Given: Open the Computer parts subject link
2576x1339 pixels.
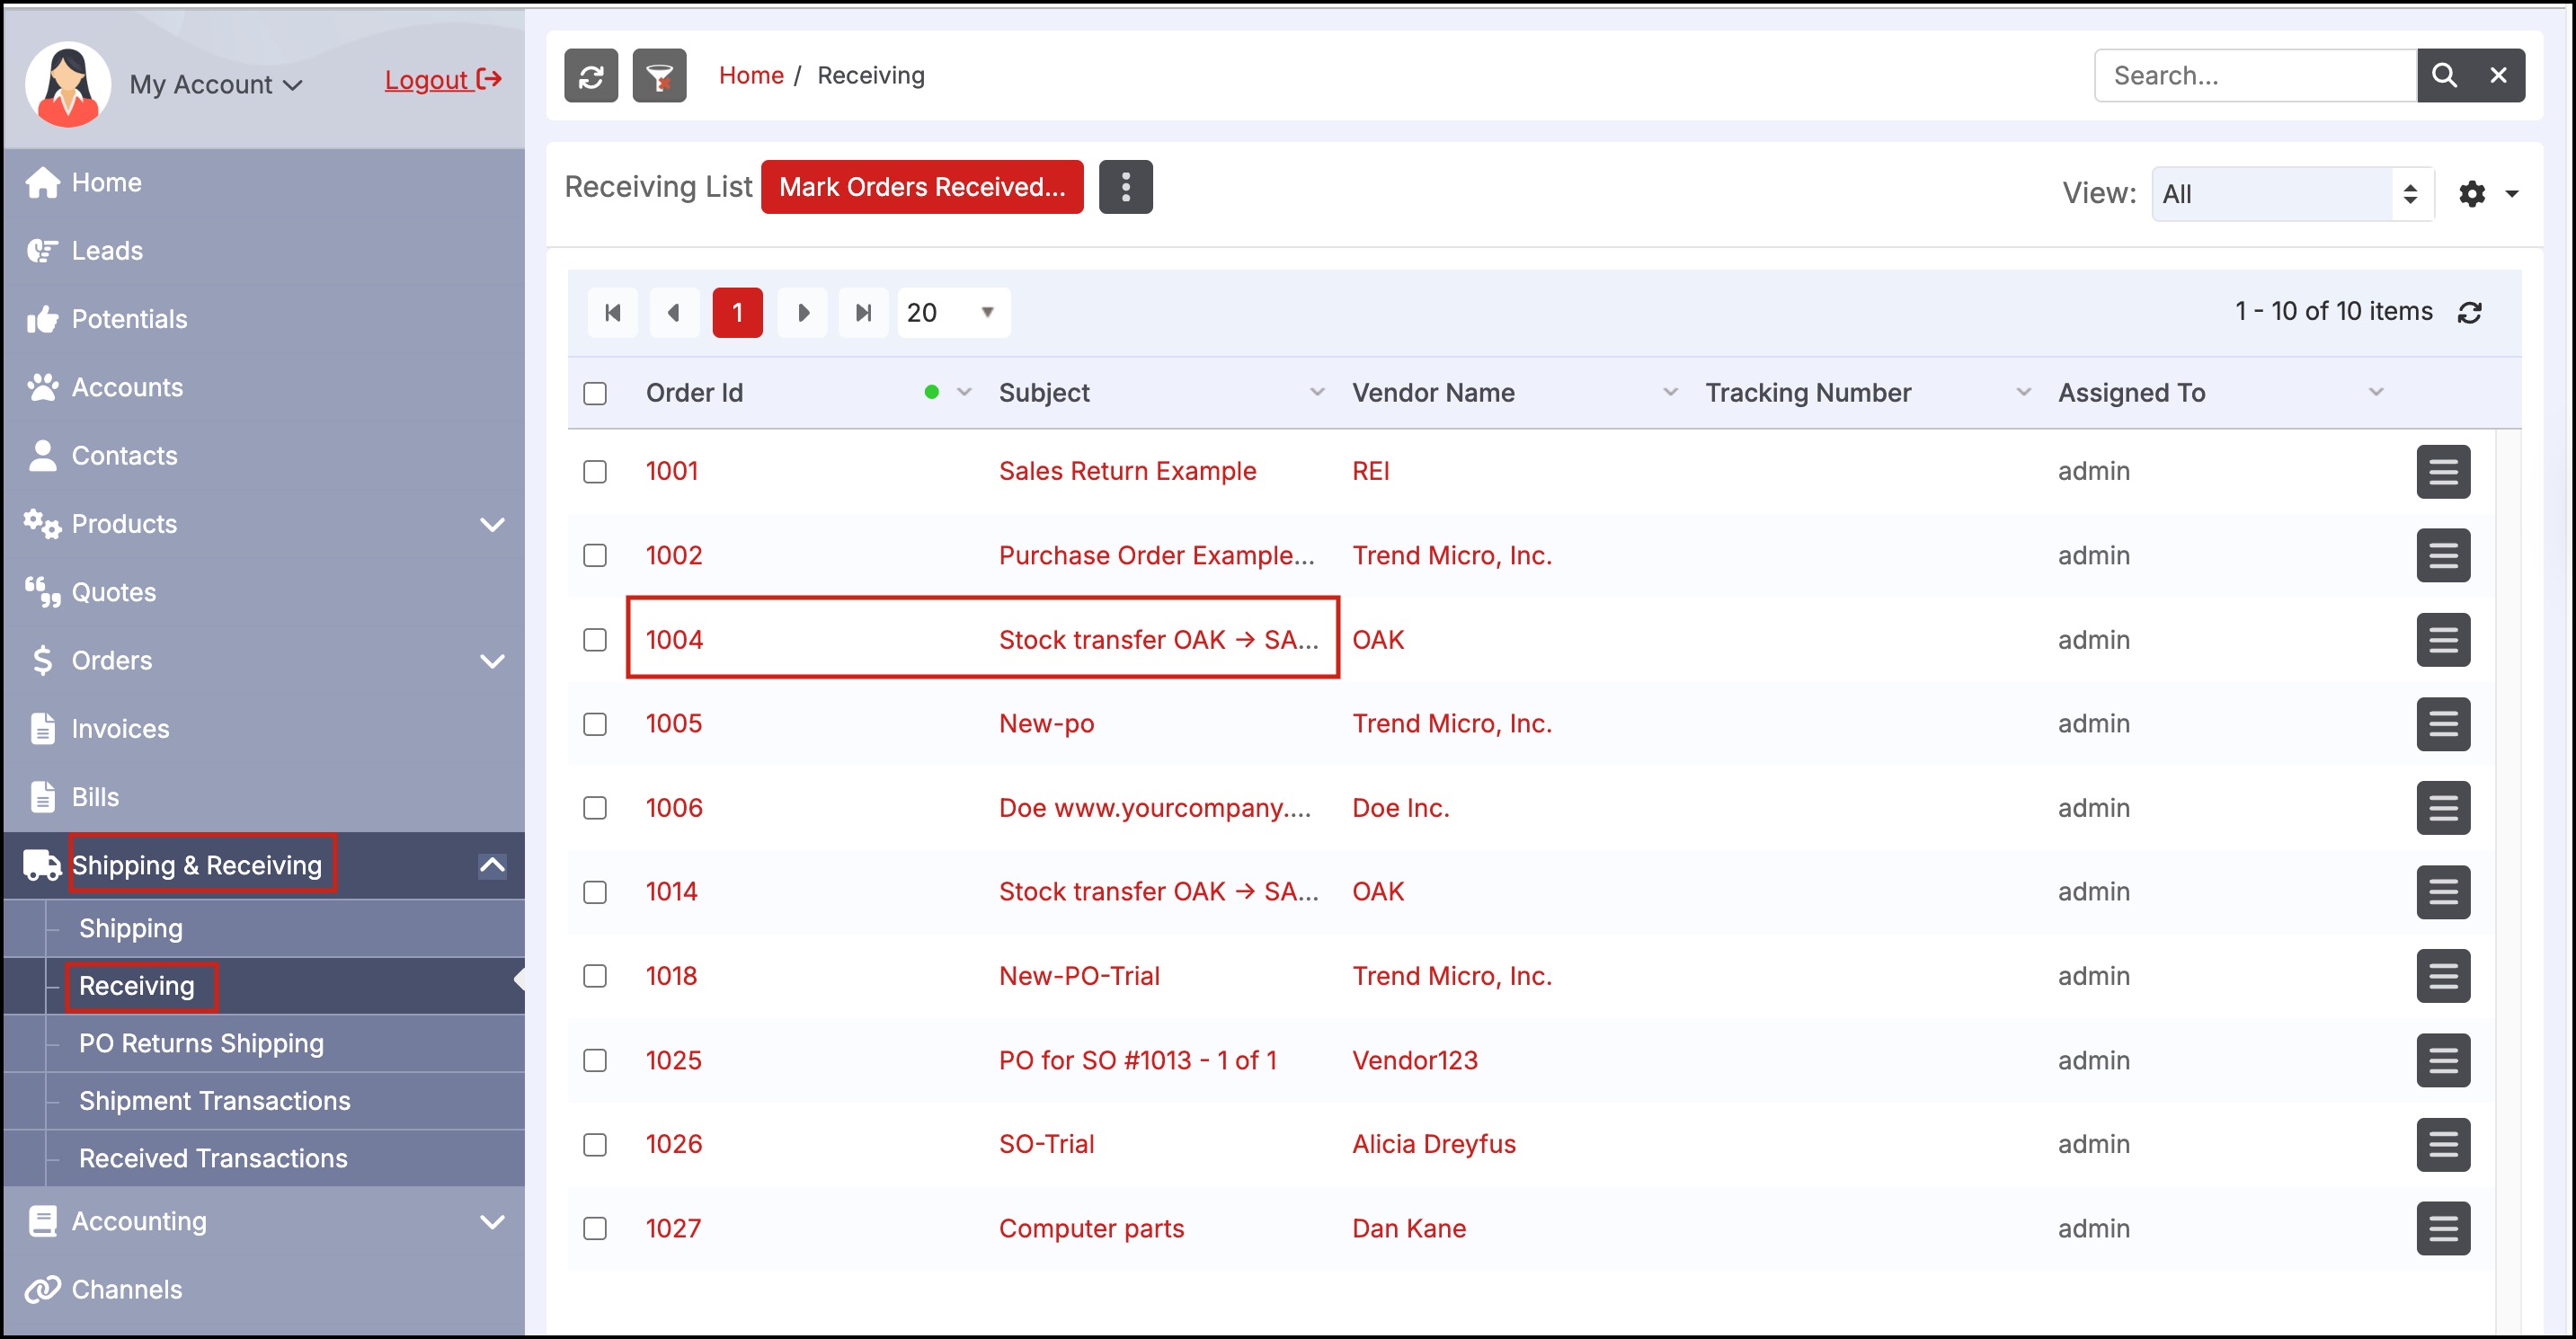Looking at the screenshot, I should pyautogui.click(x=1091, y=1229).
